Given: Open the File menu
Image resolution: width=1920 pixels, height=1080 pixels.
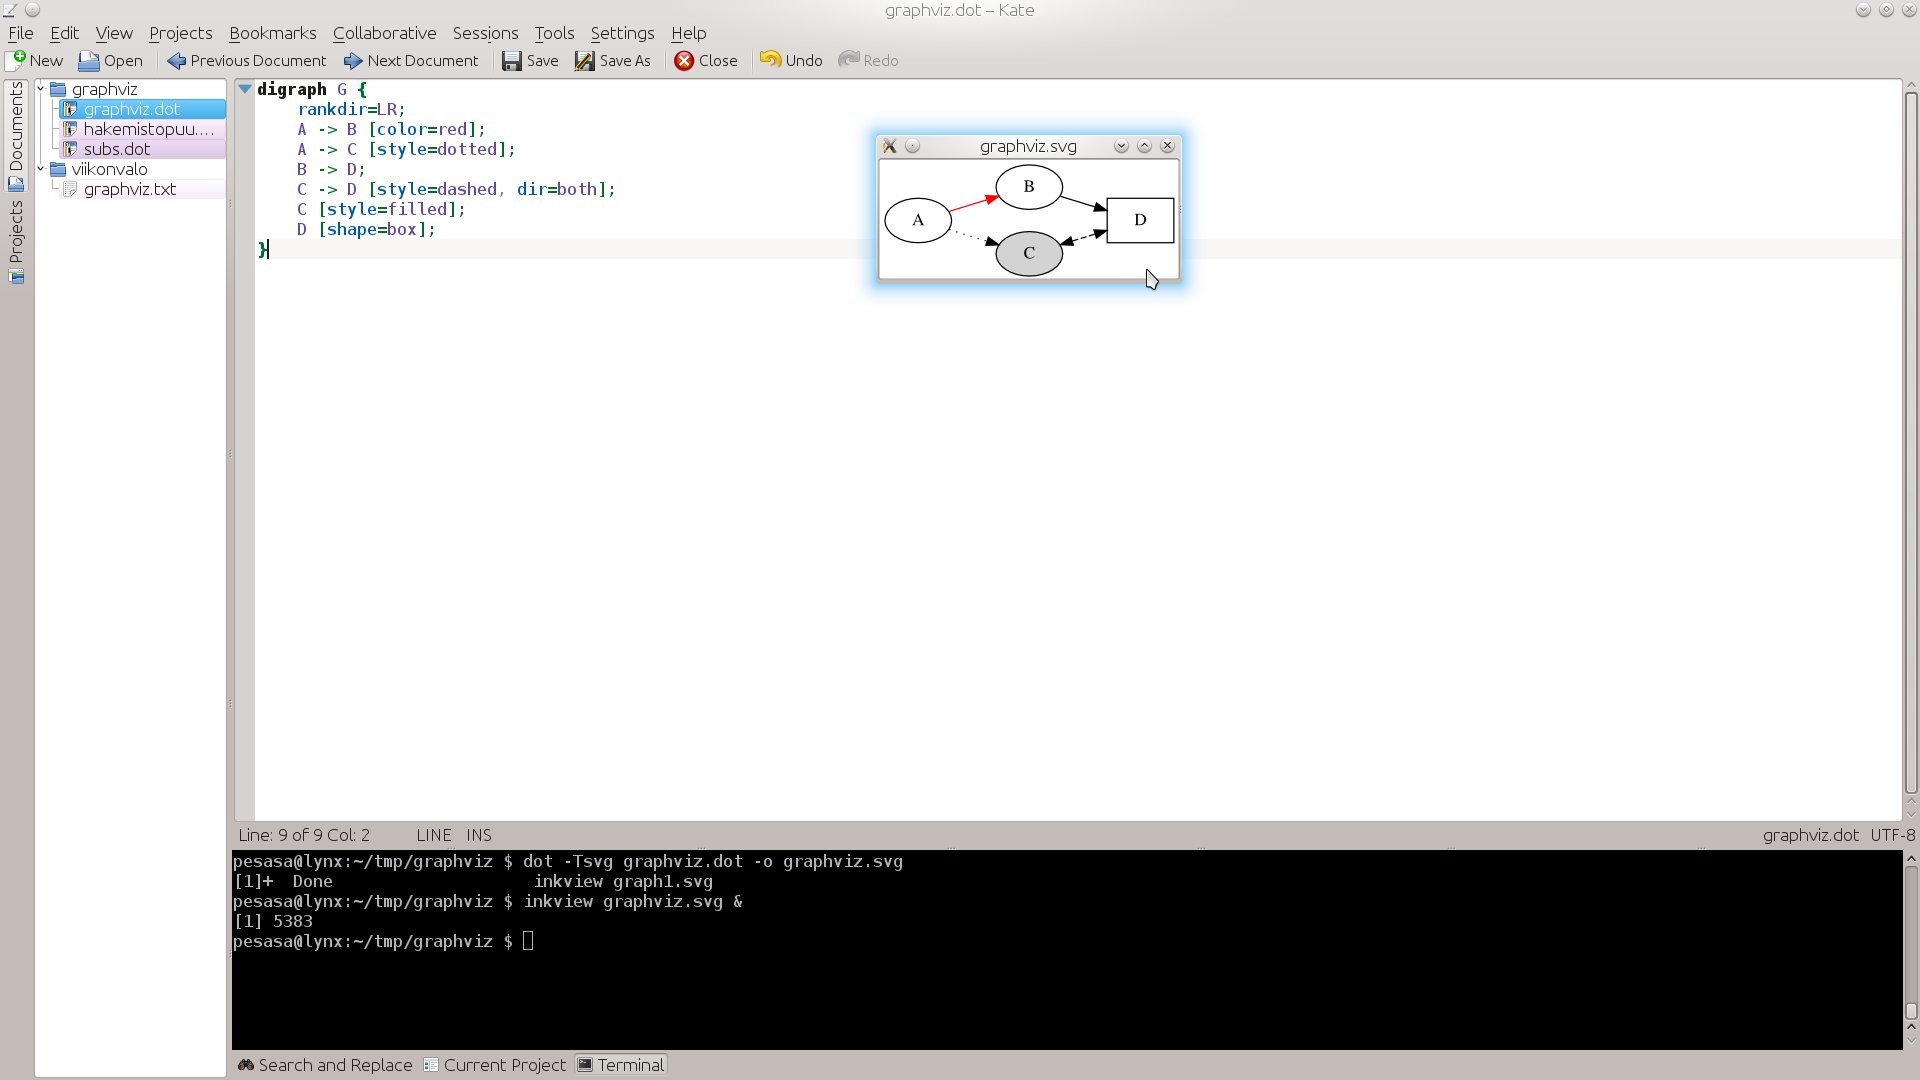Looking at the screenshot, I should point(21,33).
